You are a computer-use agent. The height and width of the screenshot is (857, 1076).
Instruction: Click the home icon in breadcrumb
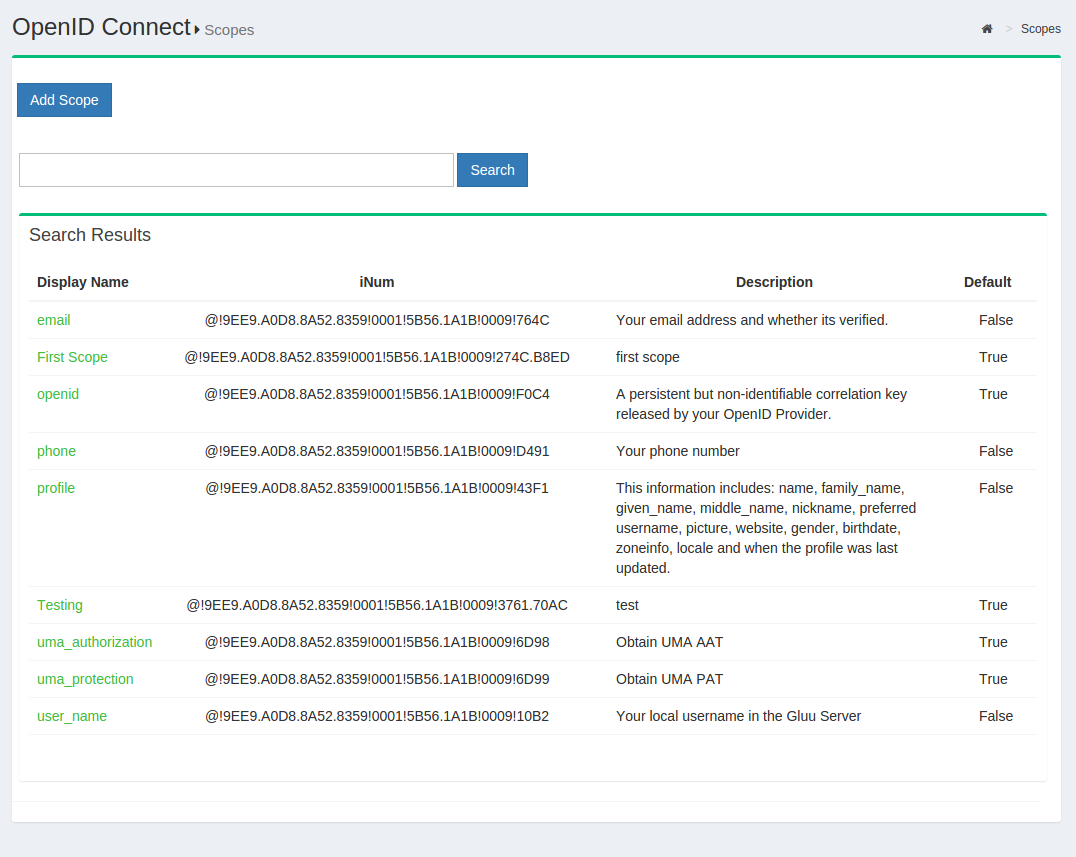coord(987,29)
